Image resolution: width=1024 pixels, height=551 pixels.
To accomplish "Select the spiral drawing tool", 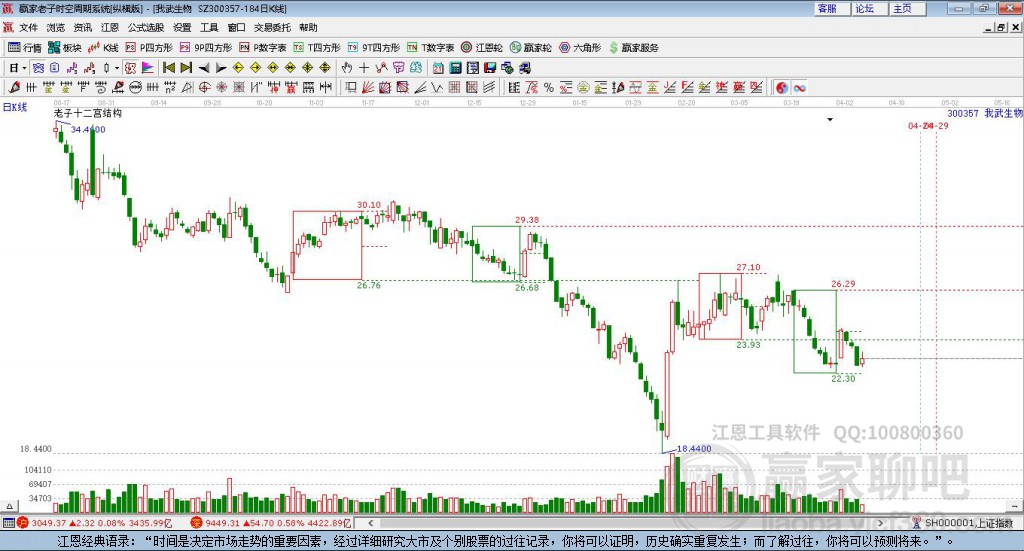I will [101, 87].
